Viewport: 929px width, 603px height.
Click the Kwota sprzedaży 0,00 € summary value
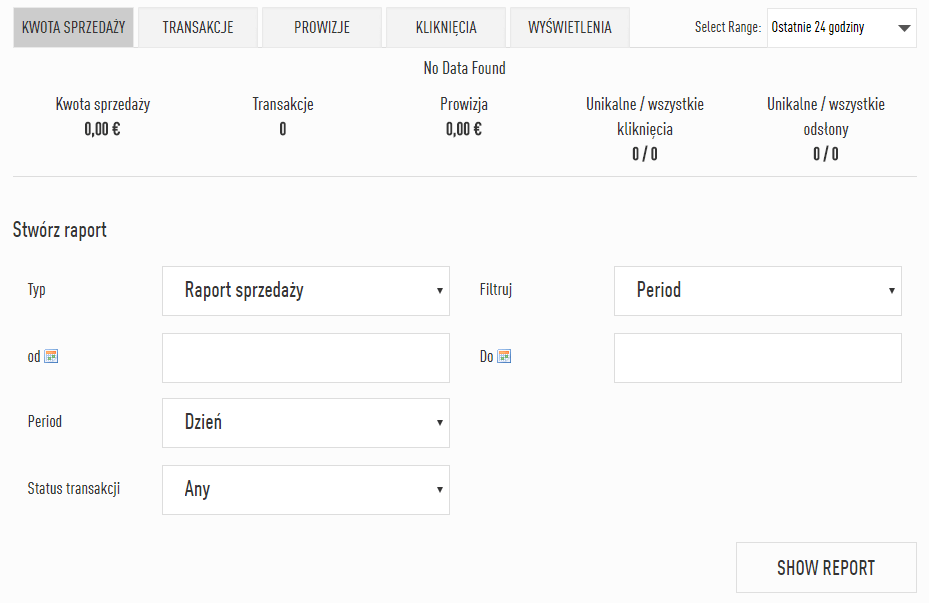pyautogui.click(x=102, y=128)
